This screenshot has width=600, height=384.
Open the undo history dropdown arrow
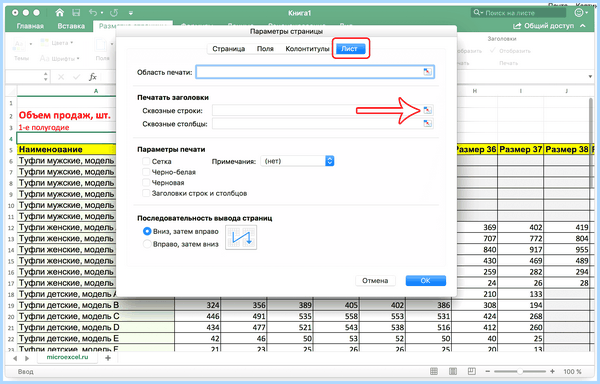[102, 13]
